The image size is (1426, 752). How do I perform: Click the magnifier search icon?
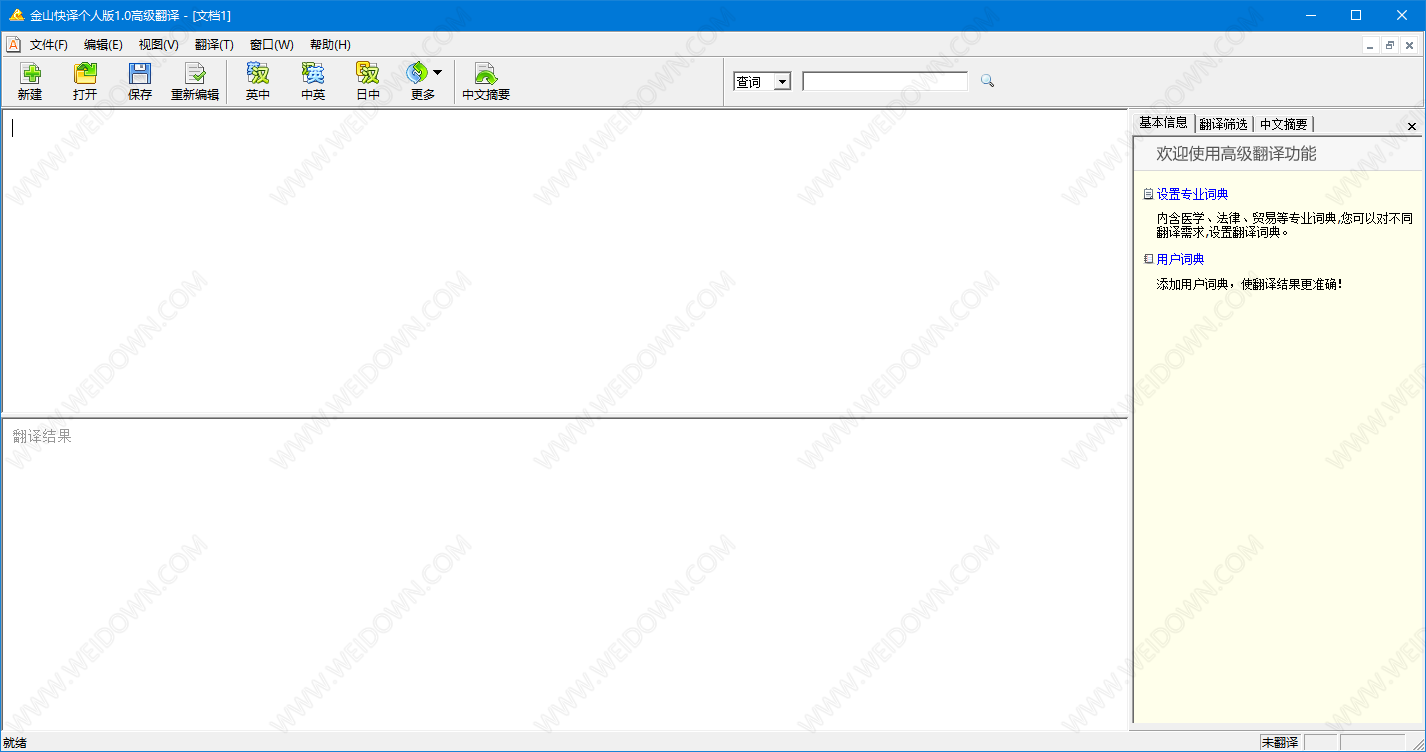[x=987, y=81]
